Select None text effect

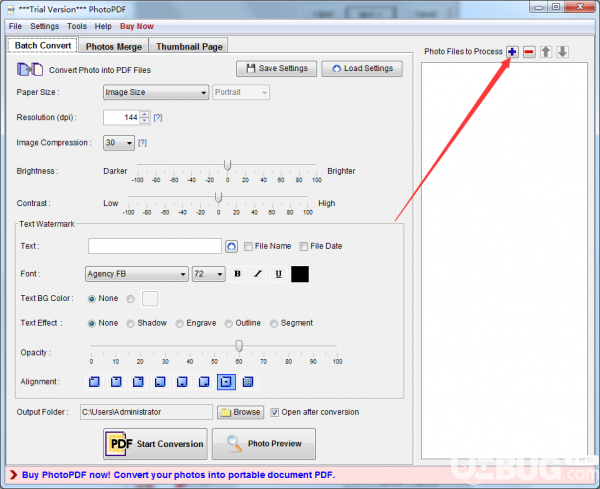[x=91, y=324]
